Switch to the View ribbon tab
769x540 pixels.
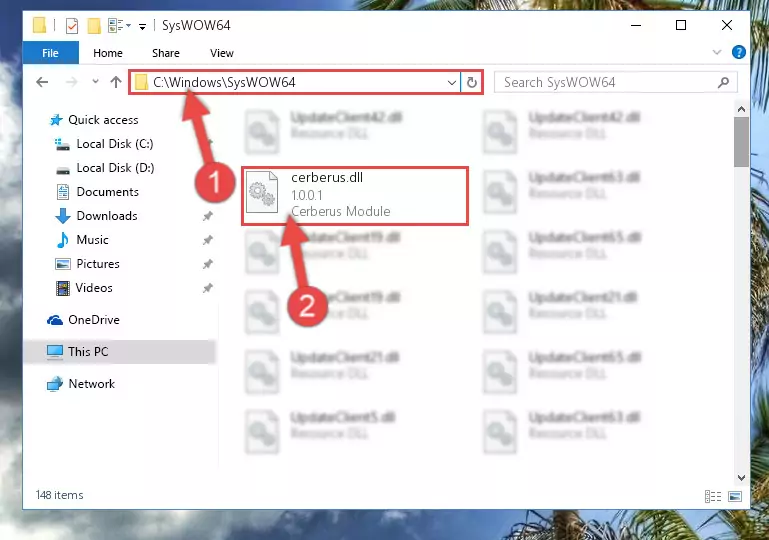tap(222, 53)
